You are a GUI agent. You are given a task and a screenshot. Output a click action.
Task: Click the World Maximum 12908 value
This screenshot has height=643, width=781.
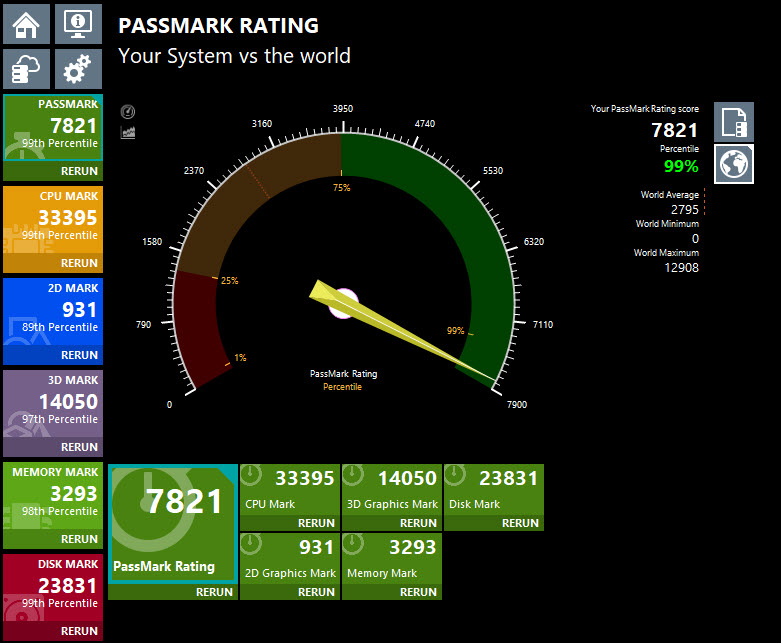coord(681,268)
